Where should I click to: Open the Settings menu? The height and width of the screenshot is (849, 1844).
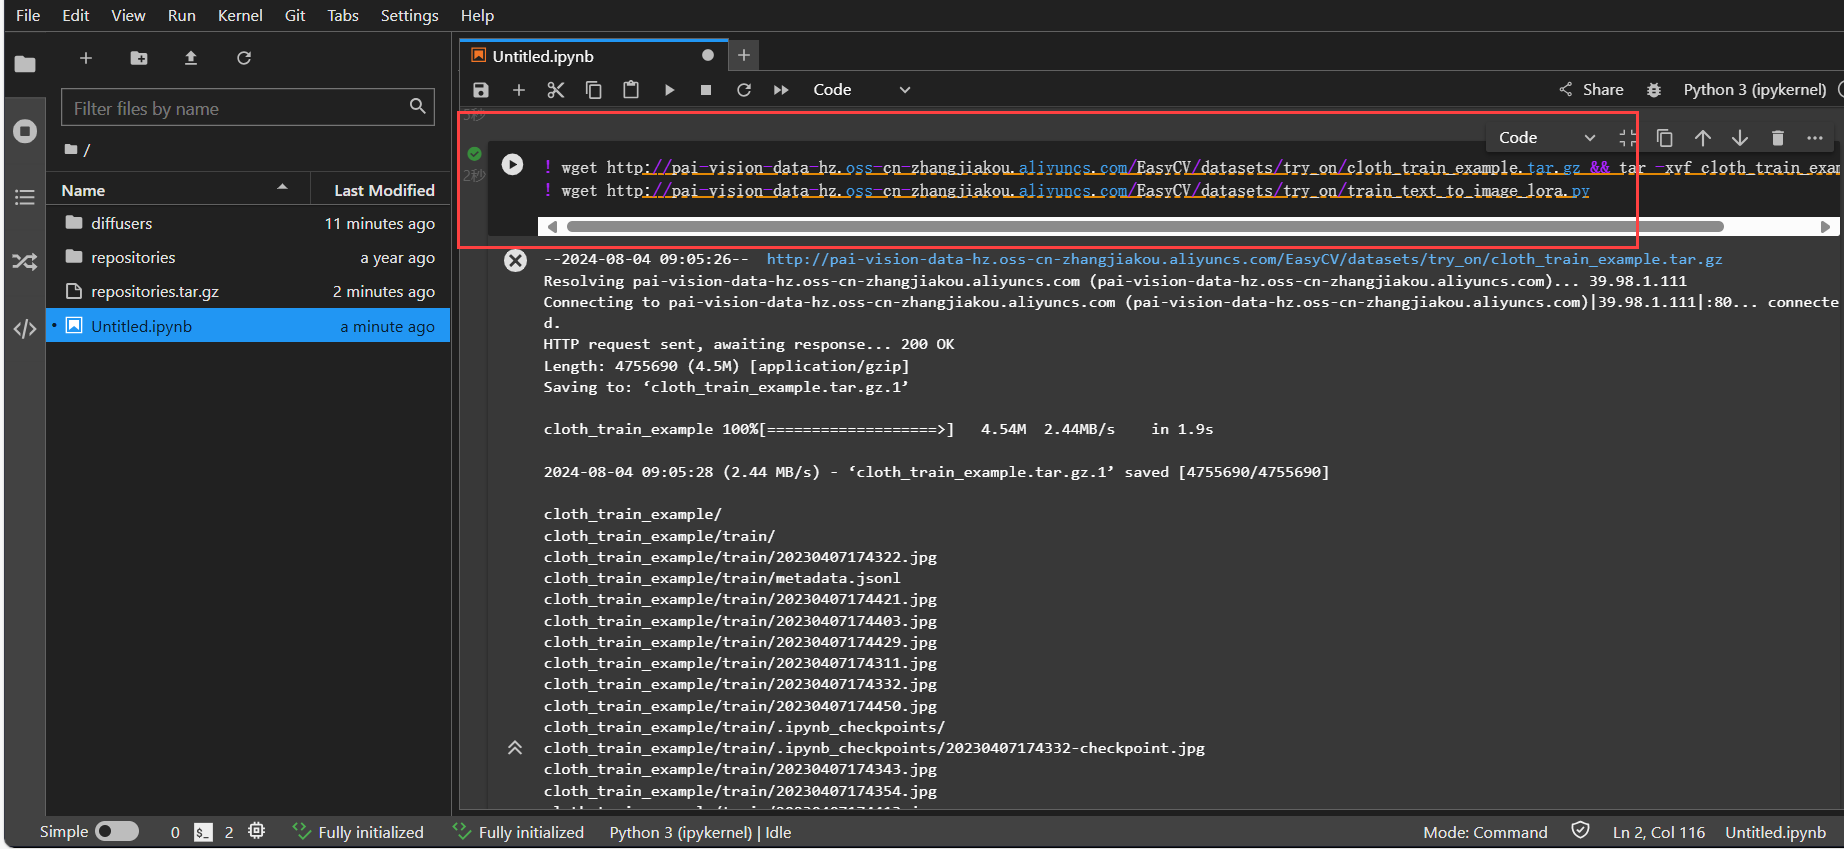pyautogui.click(x=409, y=15)
